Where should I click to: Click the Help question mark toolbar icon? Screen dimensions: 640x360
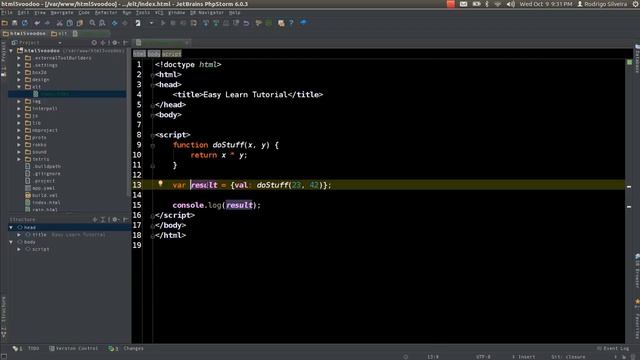(x=291, y=23)
